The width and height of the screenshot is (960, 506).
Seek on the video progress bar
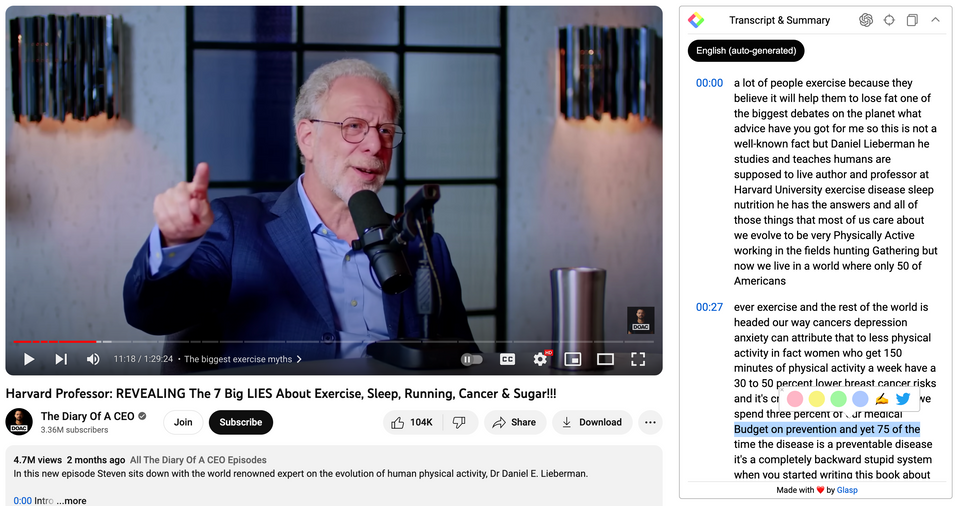(334, 341)
